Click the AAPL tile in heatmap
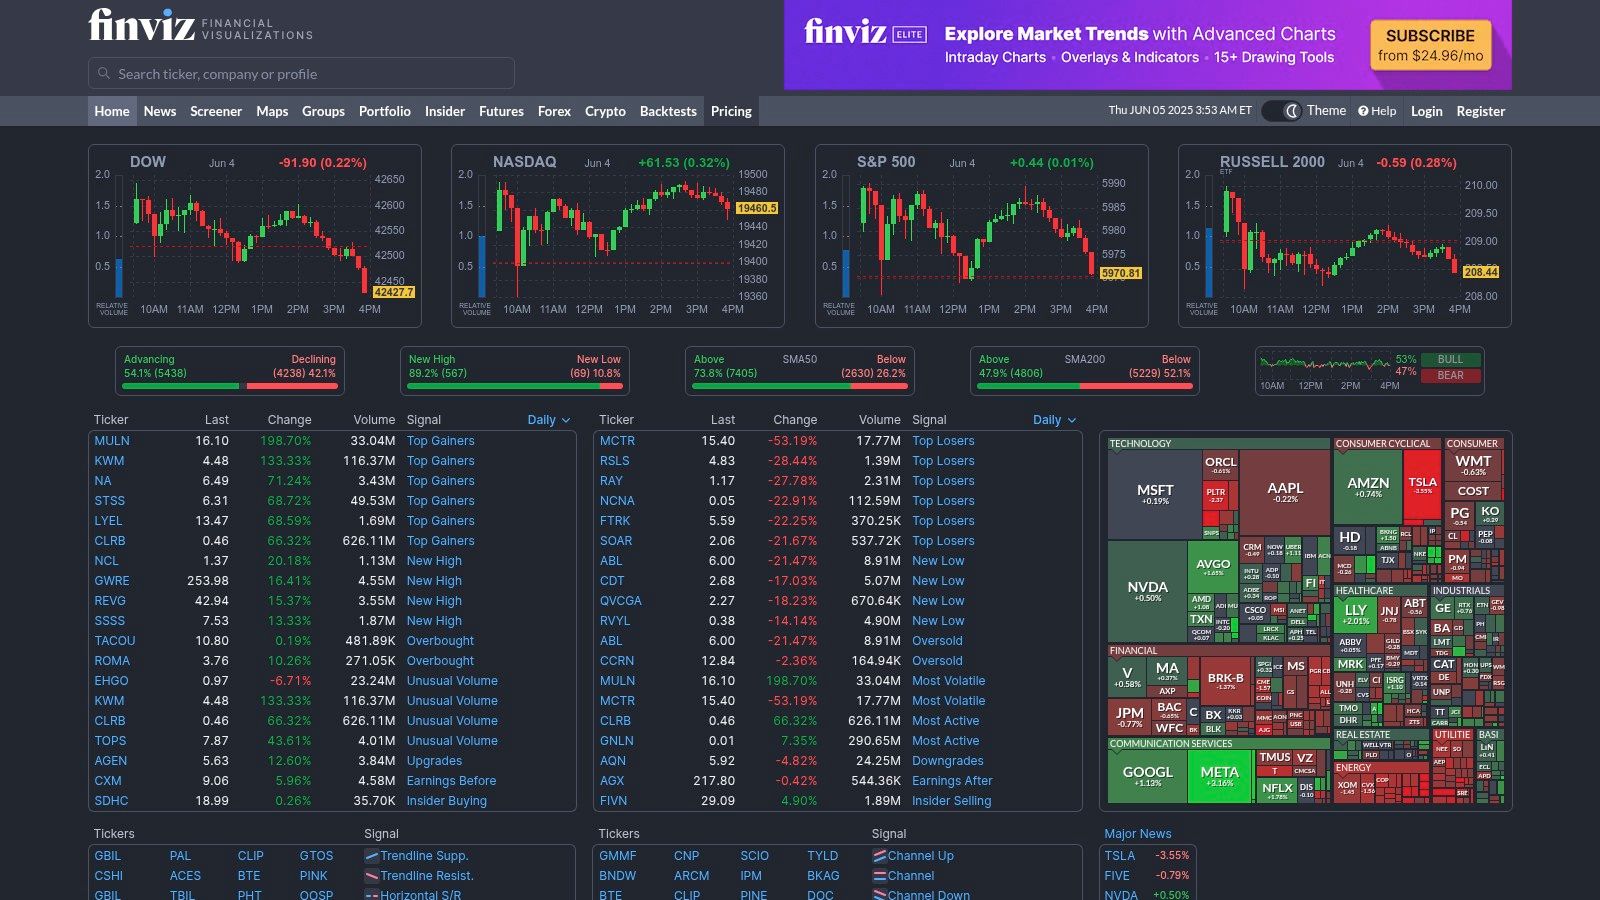The width and height of the screenshot is (1600, 900). click(x=1285, y=492)
